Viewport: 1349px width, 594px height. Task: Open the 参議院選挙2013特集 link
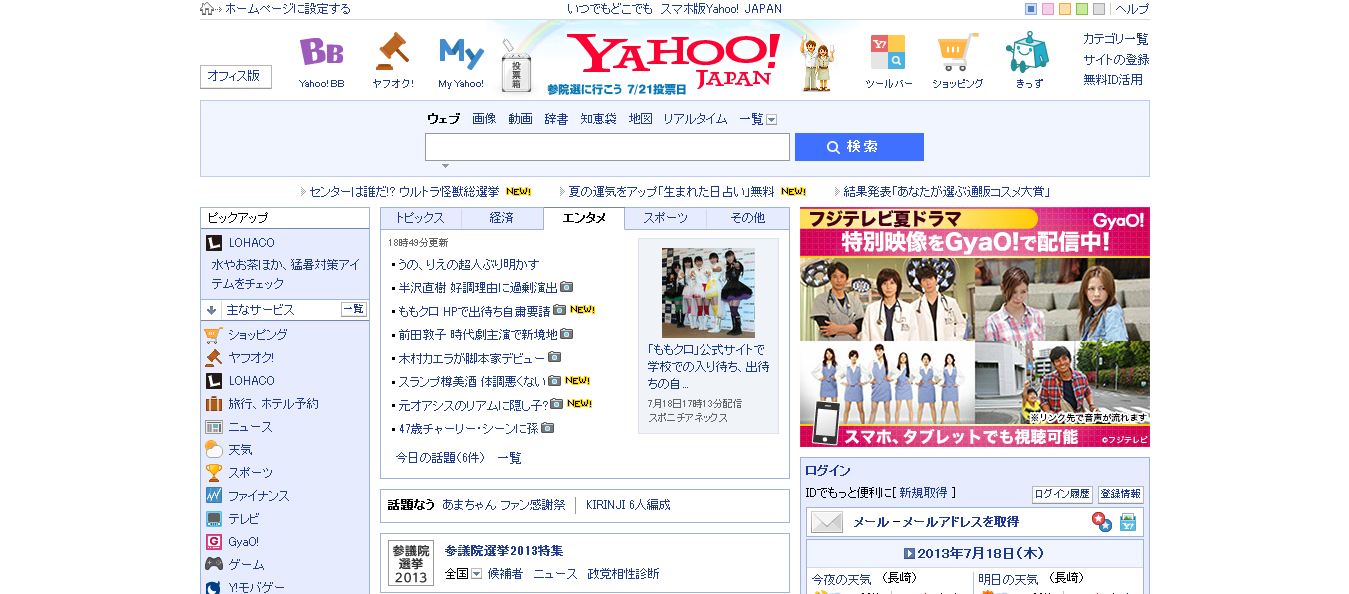tap(504, 551)
